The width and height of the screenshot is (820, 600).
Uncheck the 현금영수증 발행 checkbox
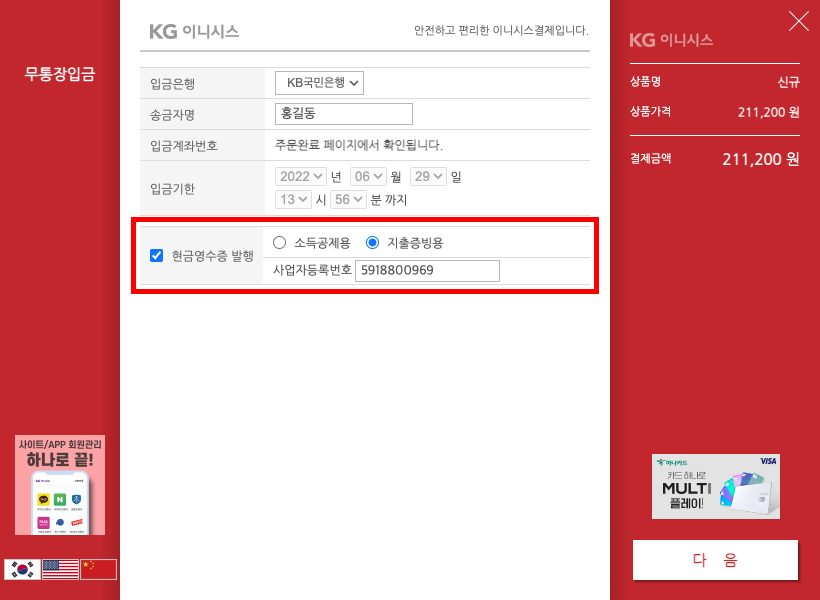click(156, 255)
